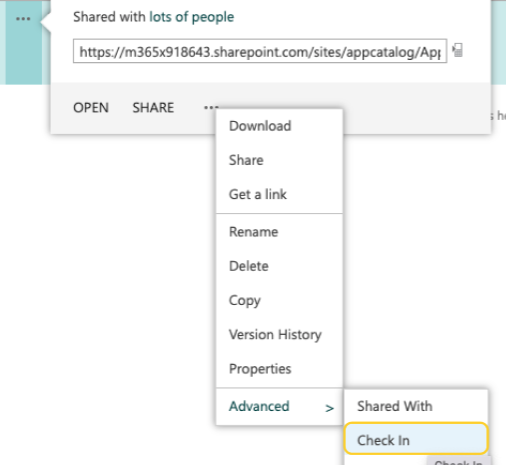The width and height of the screenshot is (506, 465).
Task: Click the copy-link icon beside URL field
Action: (458, 50)
